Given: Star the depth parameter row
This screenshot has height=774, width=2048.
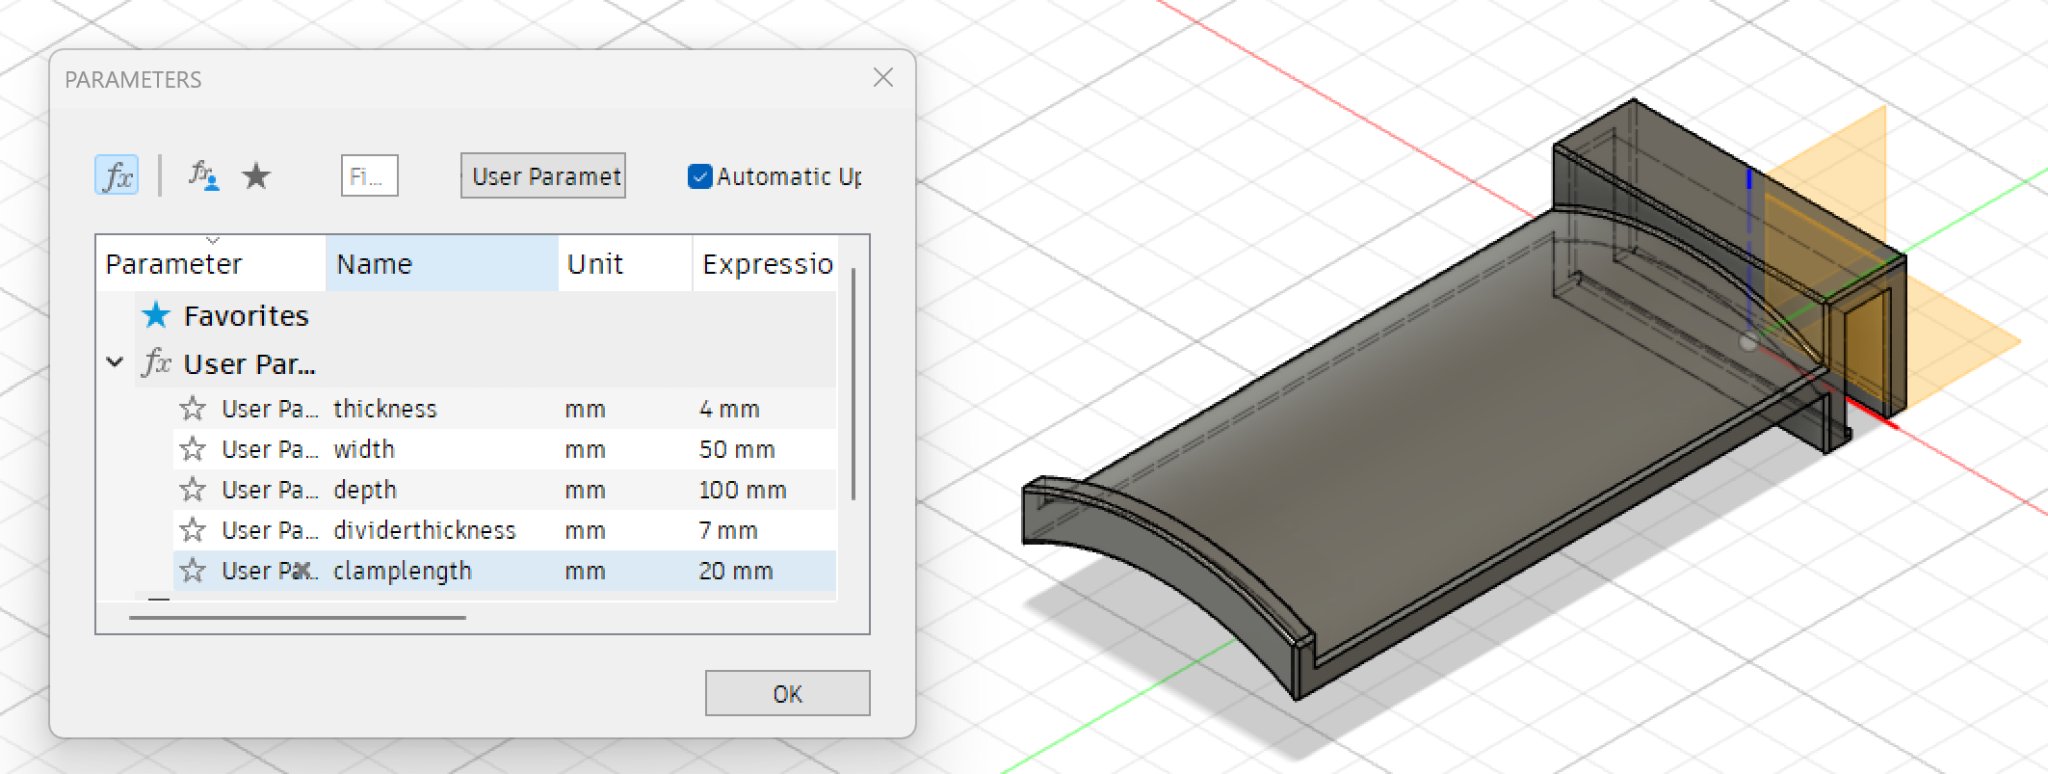Looking at the screenshot, I should [193, 490].
